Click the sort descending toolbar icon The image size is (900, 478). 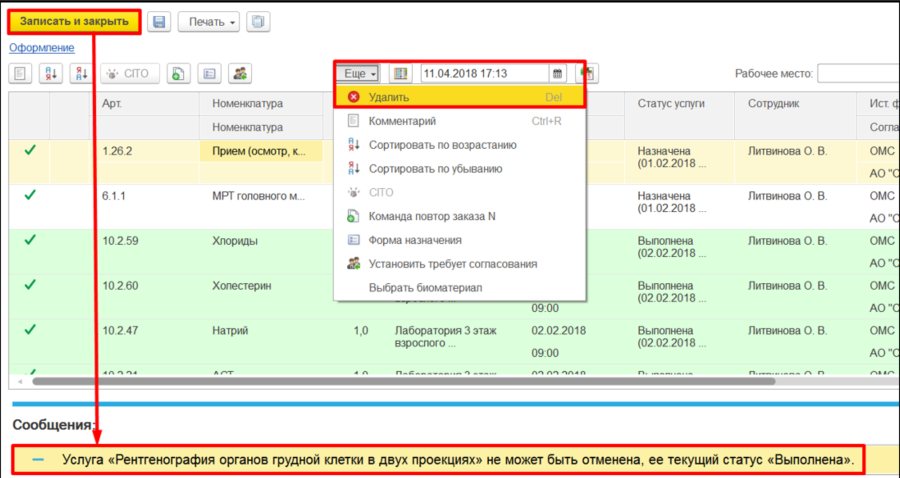coord(81,73)
